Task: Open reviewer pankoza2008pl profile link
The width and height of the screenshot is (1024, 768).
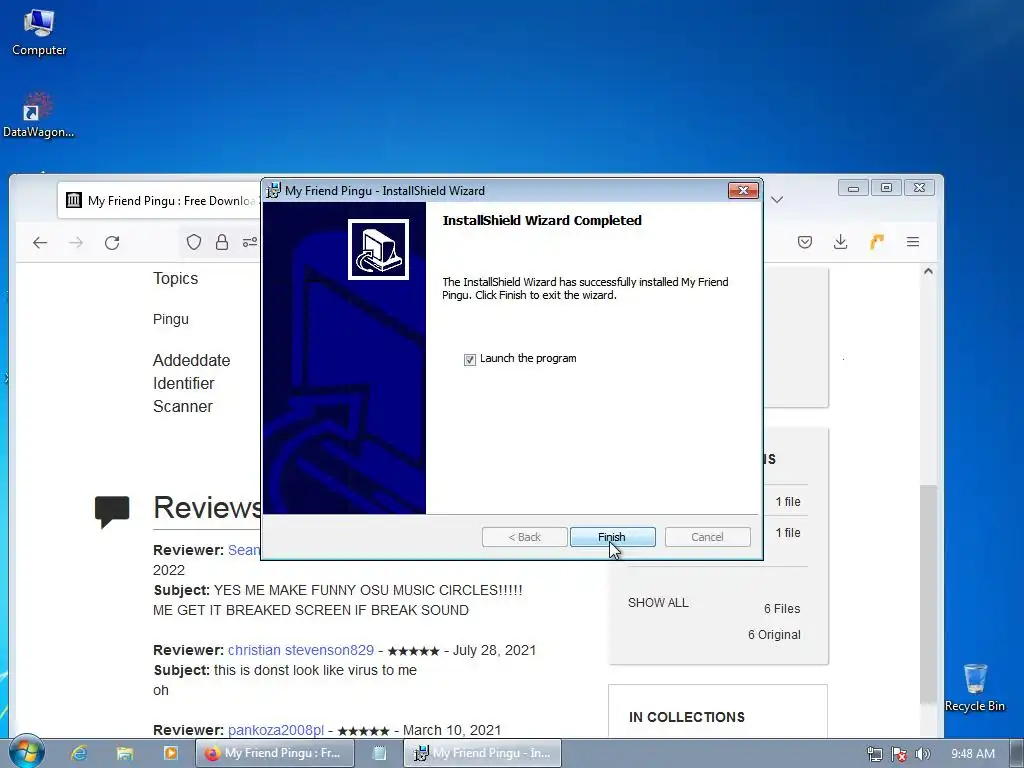Action: (x=276, y=730)
